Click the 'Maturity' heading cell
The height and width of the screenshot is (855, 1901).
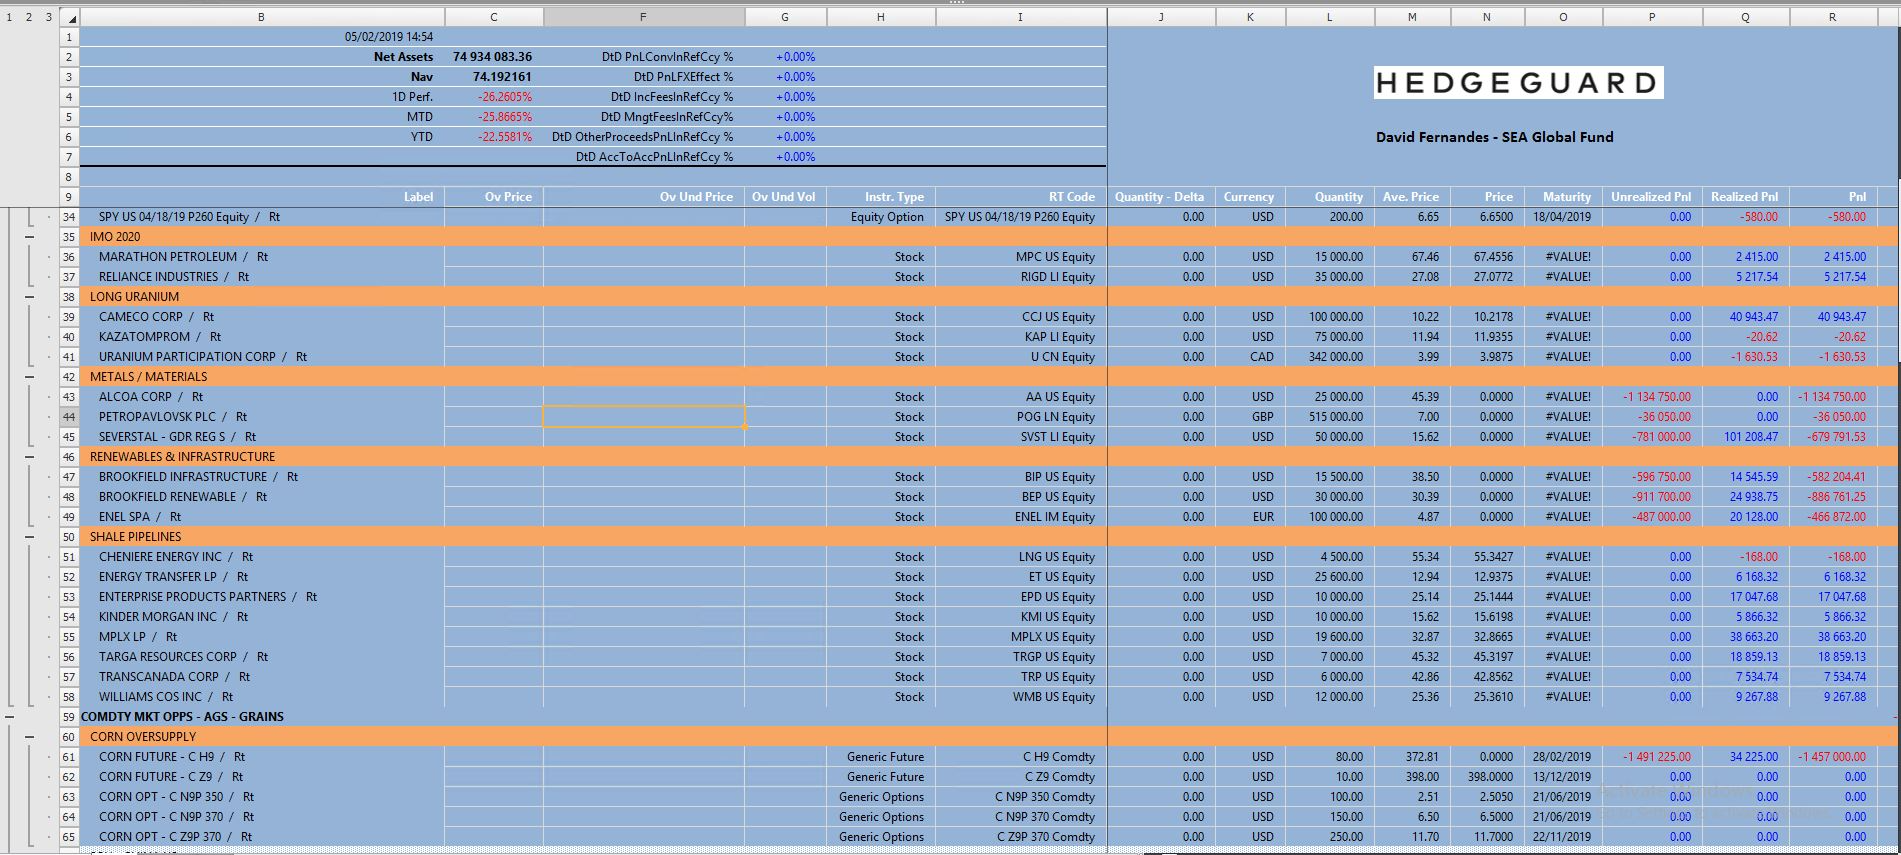[x=1563, y=197]
